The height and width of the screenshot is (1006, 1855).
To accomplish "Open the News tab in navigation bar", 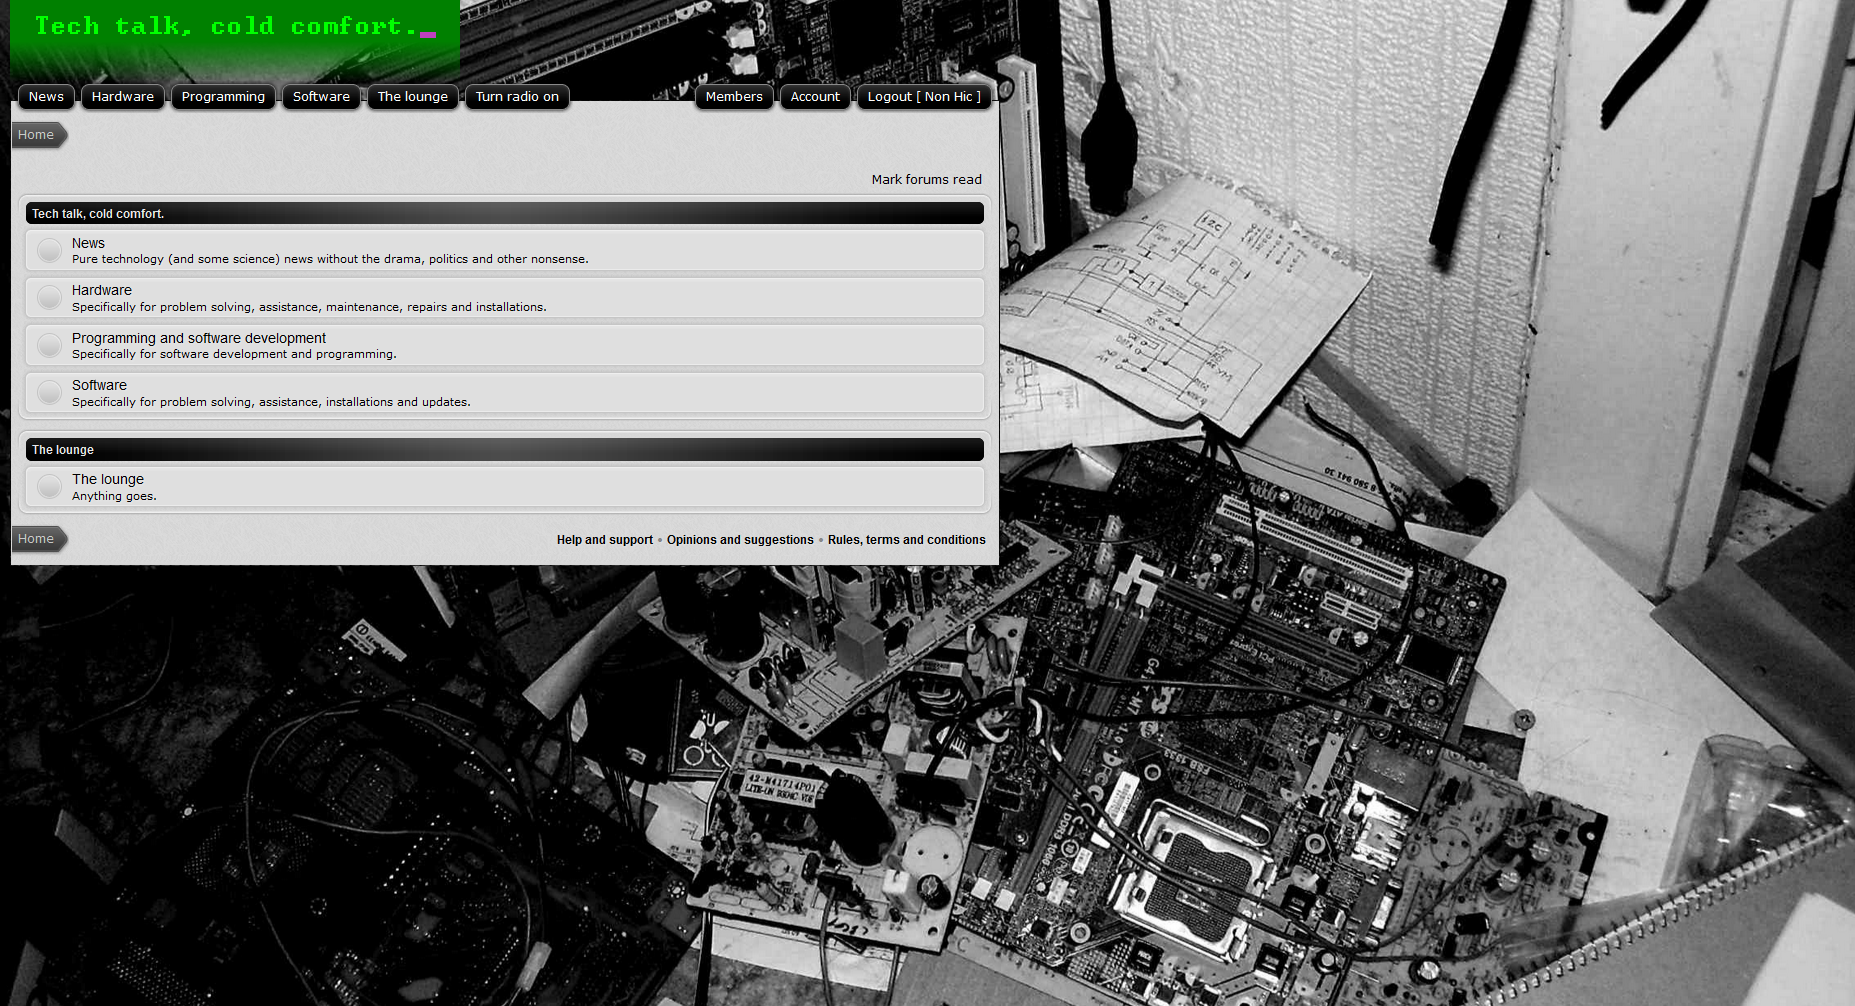I will coord(46,97).
